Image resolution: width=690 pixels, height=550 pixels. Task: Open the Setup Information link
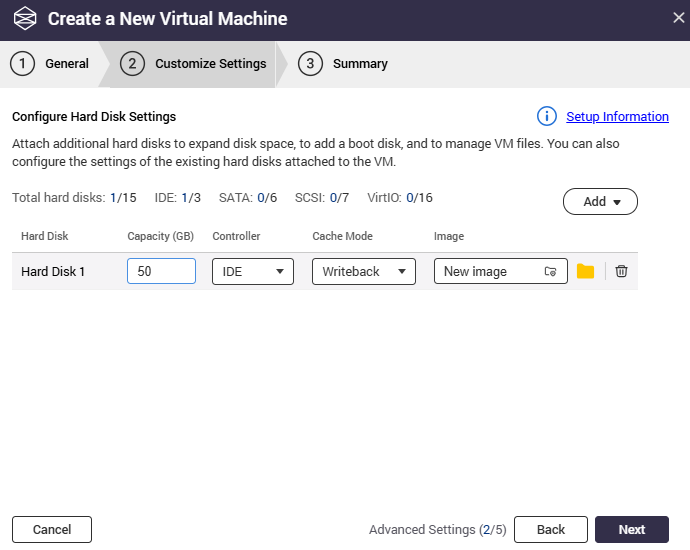[617, 117]
